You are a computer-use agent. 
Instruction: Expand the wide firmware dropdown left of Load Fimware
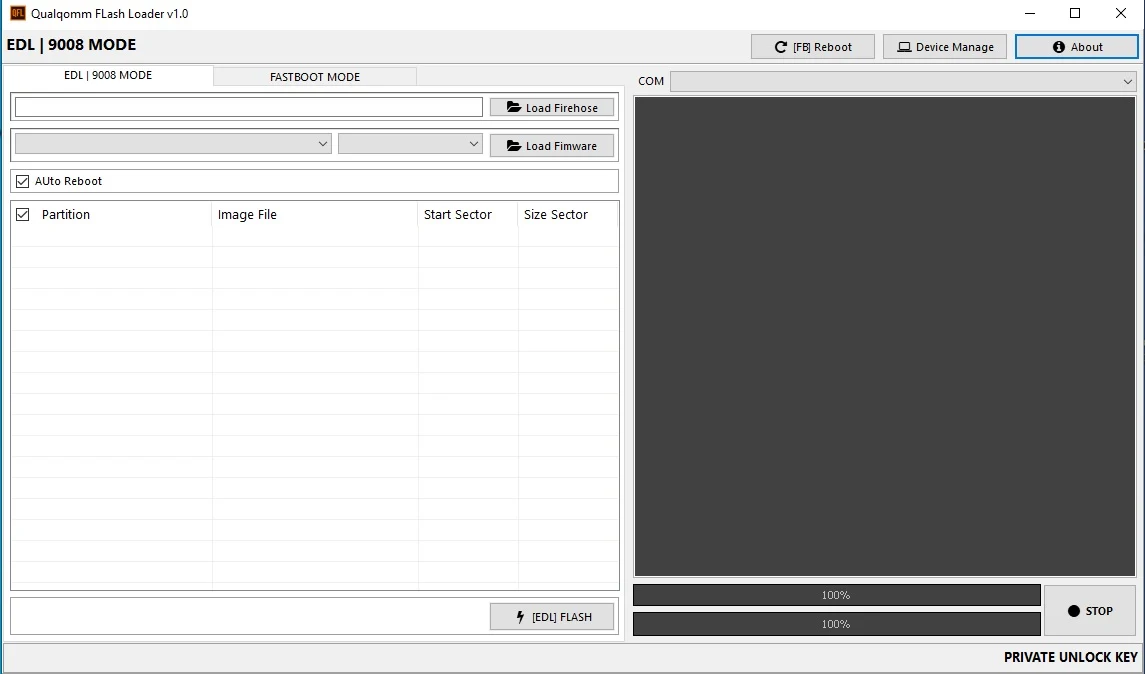(x=173, y=144)
